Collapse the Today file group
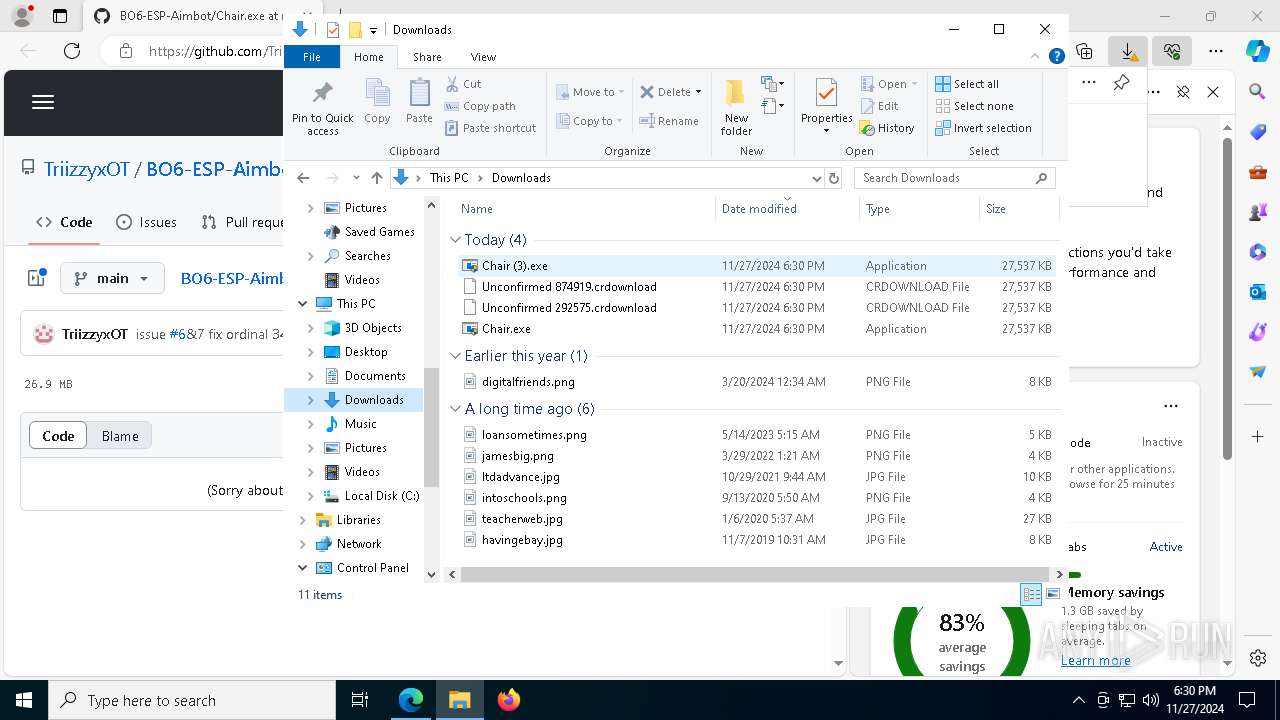Viewport: 1280px width, 720px height. (456, 240)
